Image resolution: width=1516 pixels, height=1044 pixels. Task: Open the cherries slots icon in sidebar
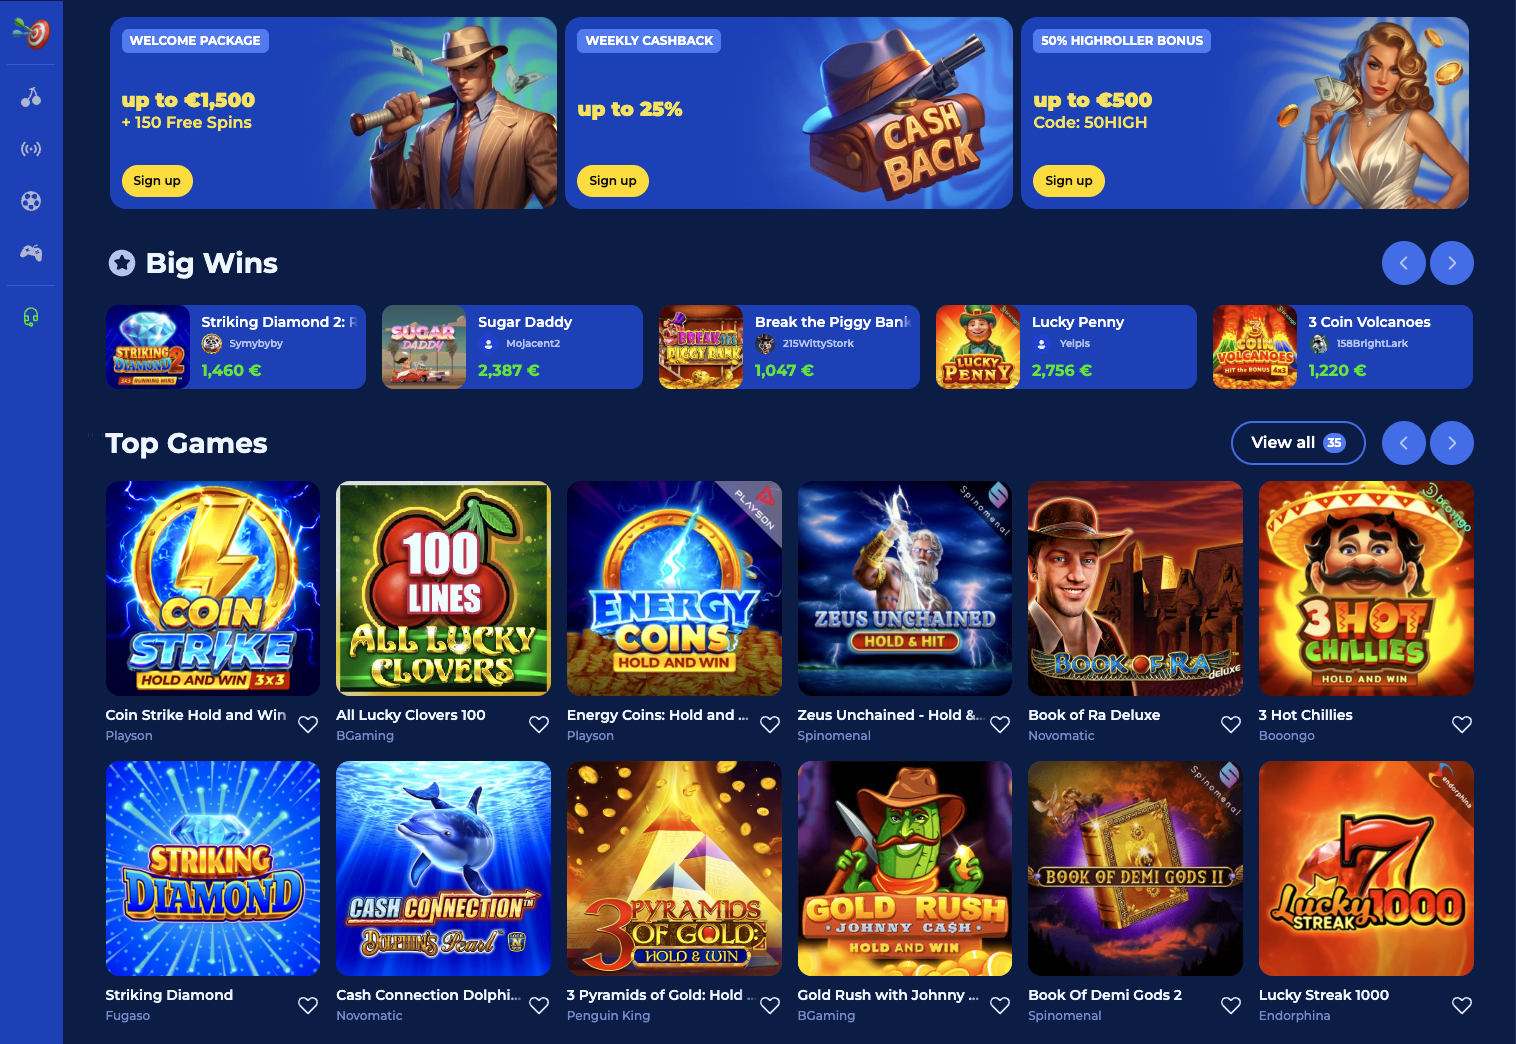point(31,97)
